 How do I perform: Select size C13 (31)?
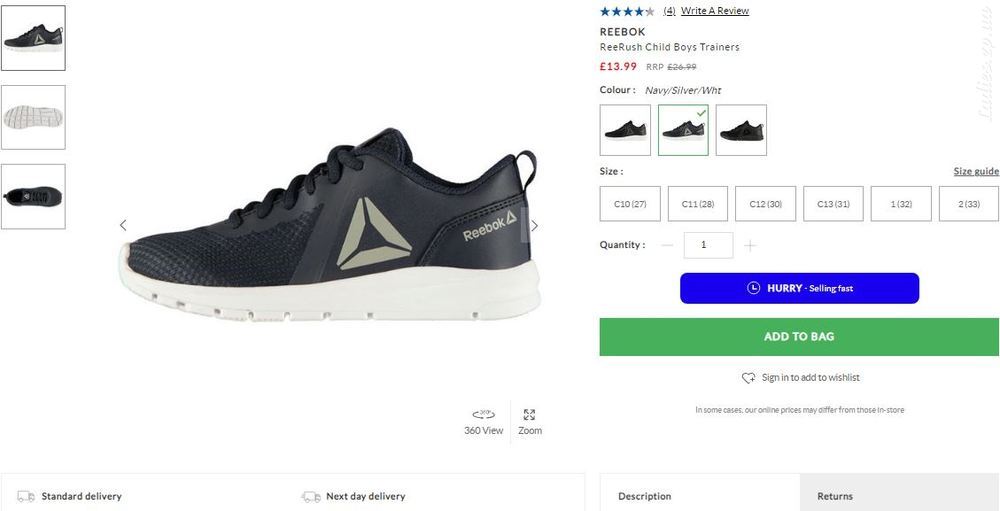coord(834,204)
